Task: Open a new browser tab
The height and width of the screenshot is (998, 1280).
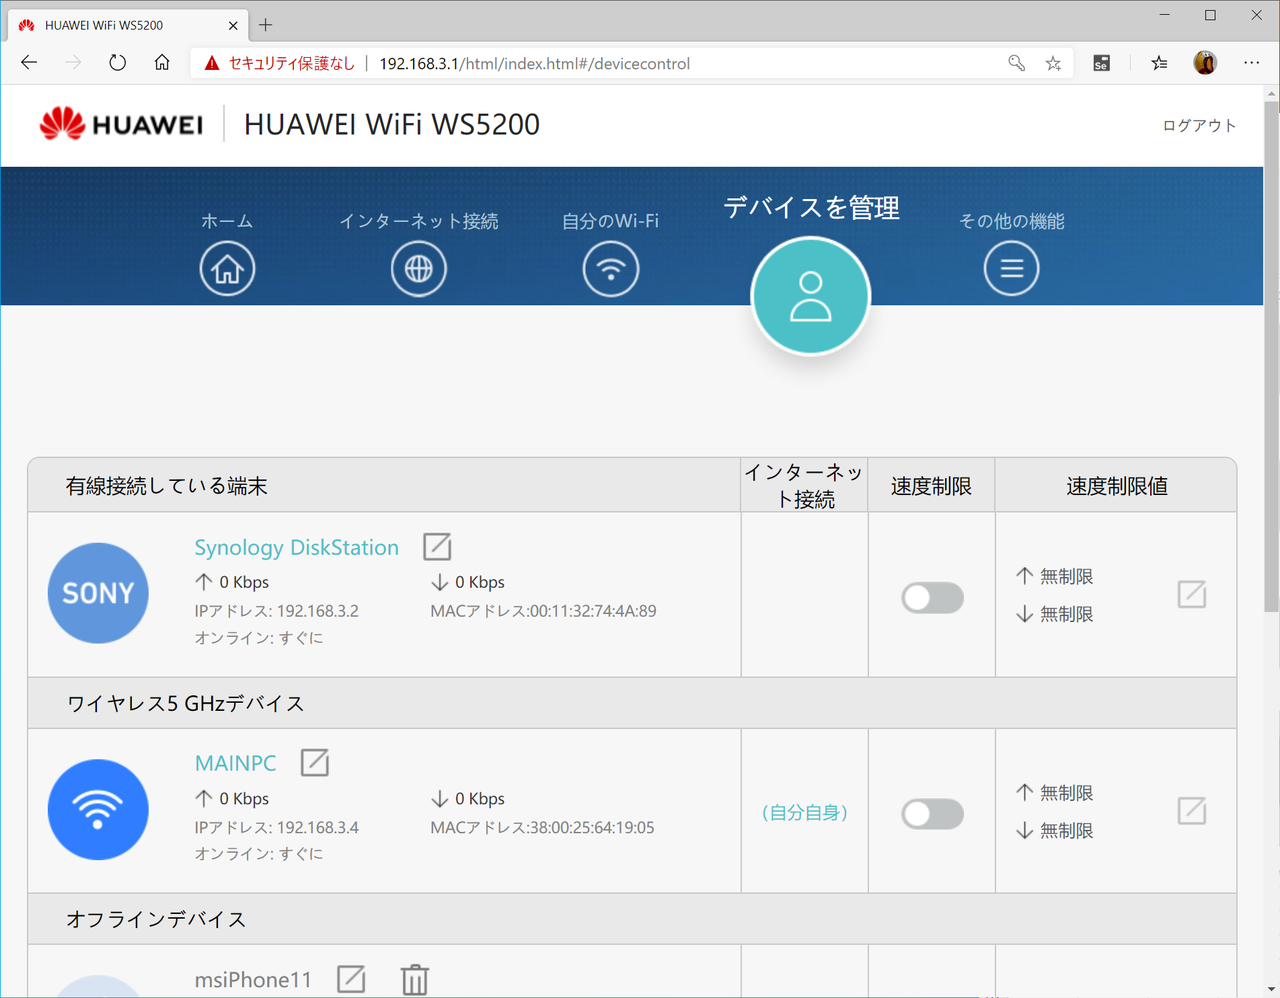Action: pos(265,24)
